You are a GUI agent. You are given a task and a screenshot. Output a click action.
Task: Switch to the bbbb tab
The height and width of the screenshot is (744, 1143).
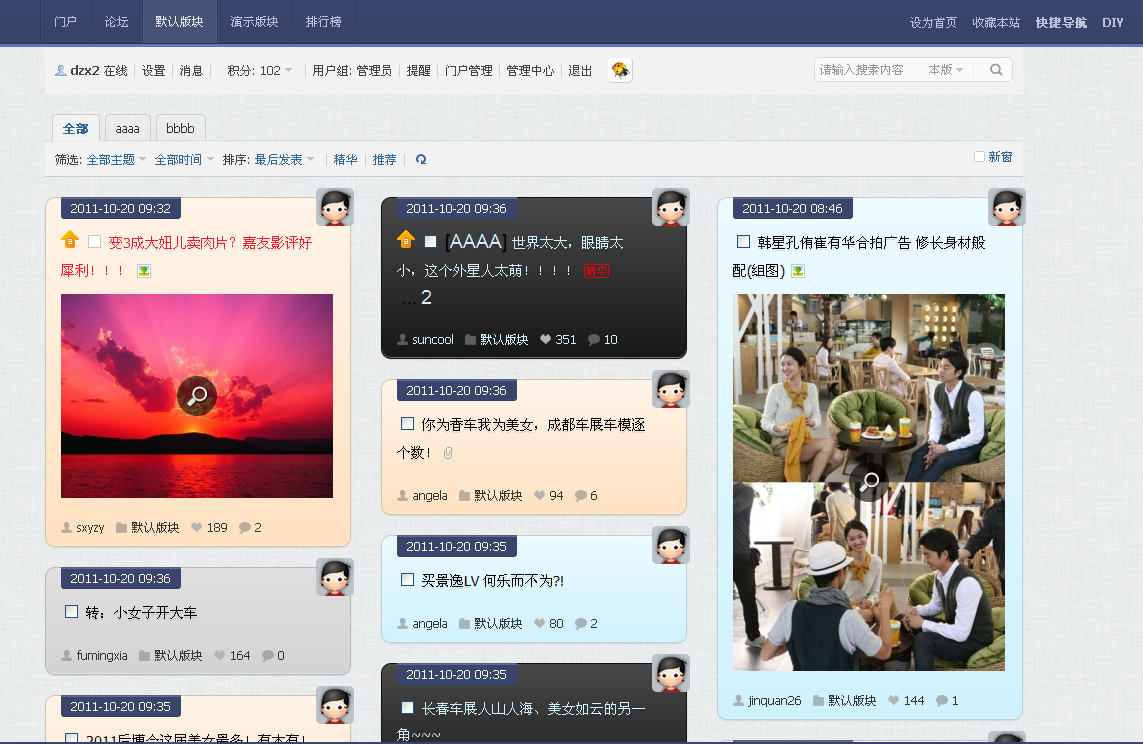coord(180,128)
